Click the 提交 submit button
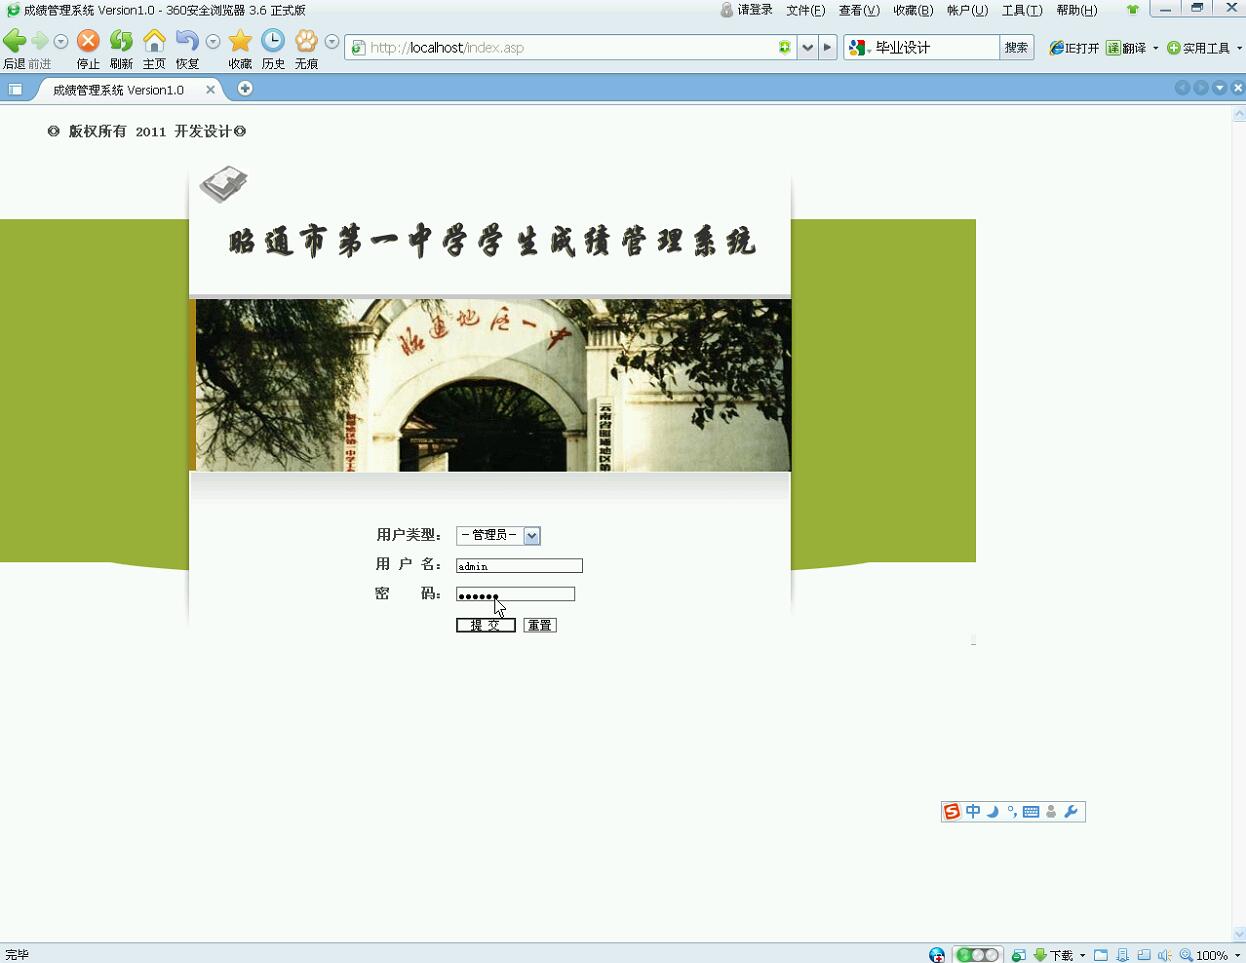1246x963 pixels. point(486,625)
